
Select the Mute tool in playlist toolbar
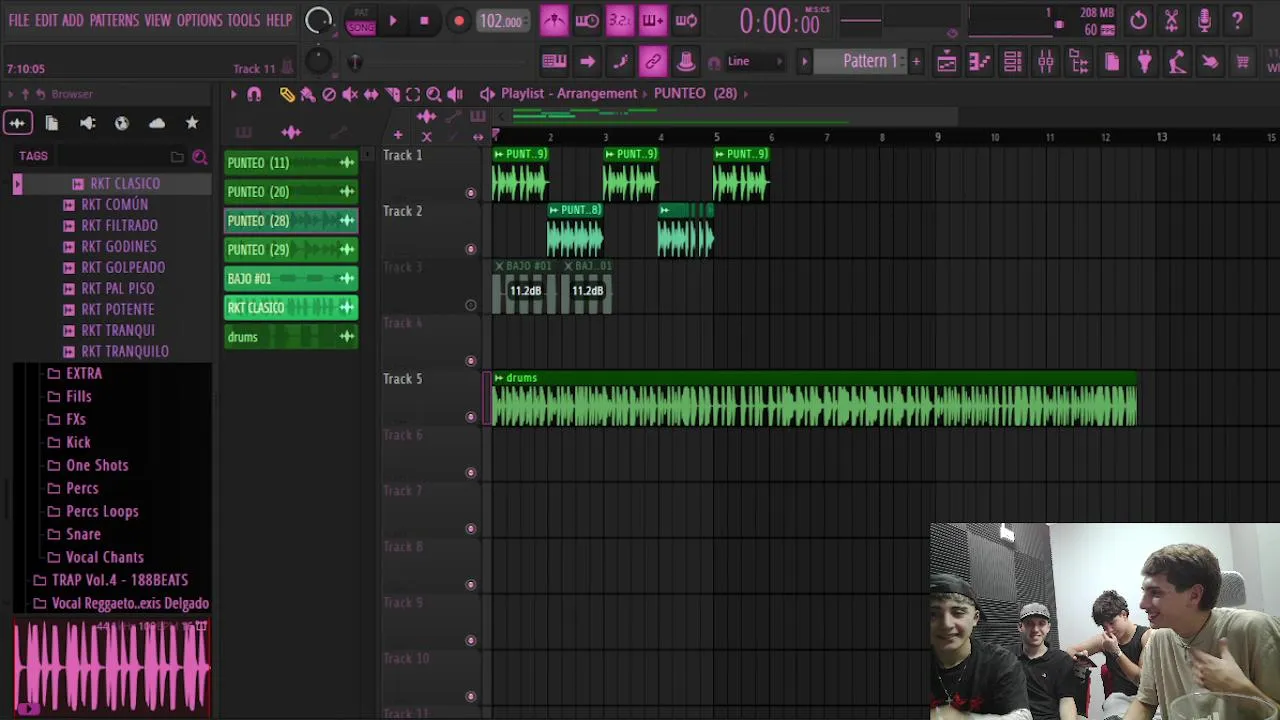click(x=350, y=94)
